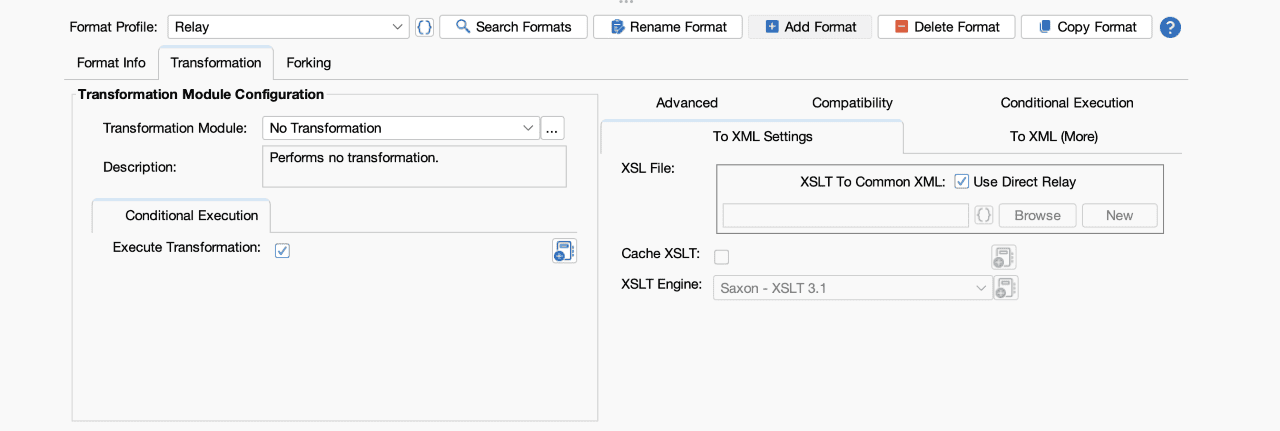
Task: Click the Transformation Module Configuration heading
Action: coord(201,94)
